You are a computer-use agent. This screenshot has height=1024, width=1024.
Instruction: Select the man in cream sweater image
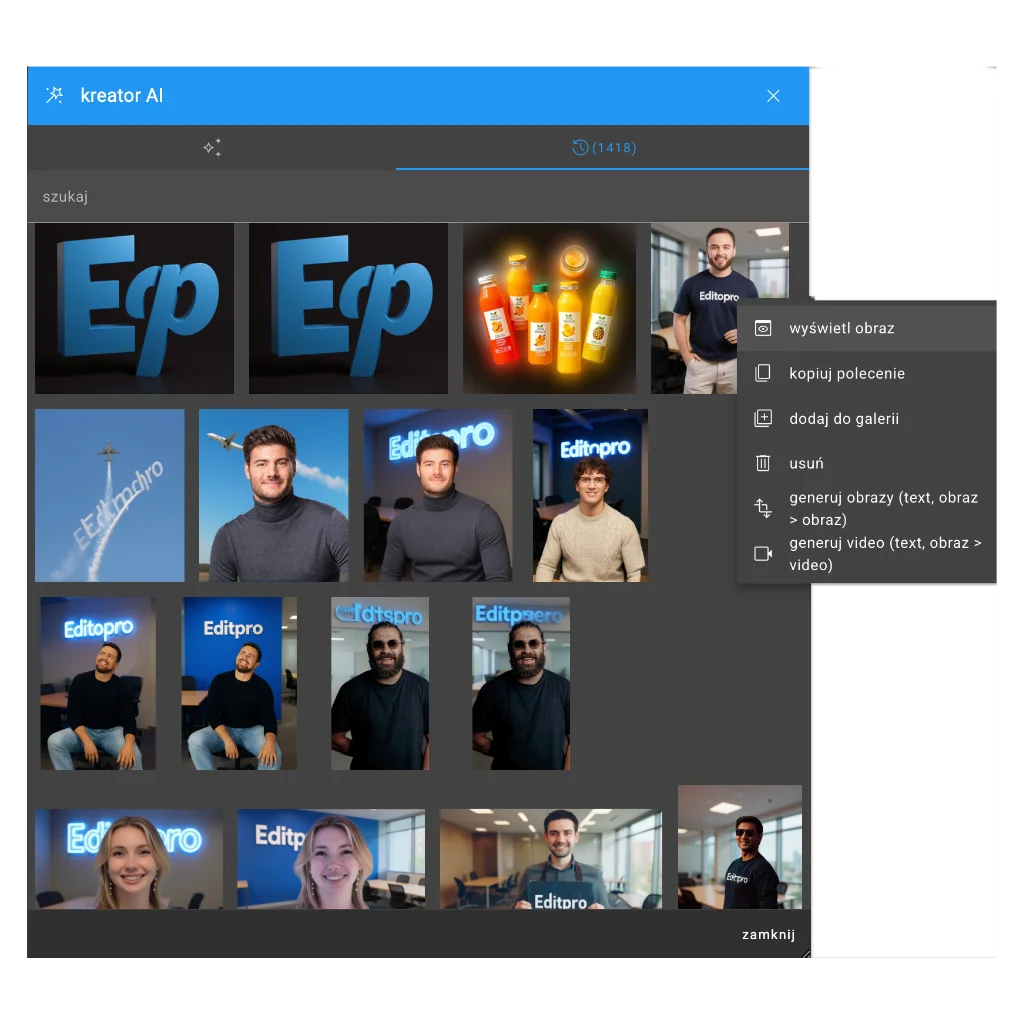pyautogui.click(x=590, y=495)
